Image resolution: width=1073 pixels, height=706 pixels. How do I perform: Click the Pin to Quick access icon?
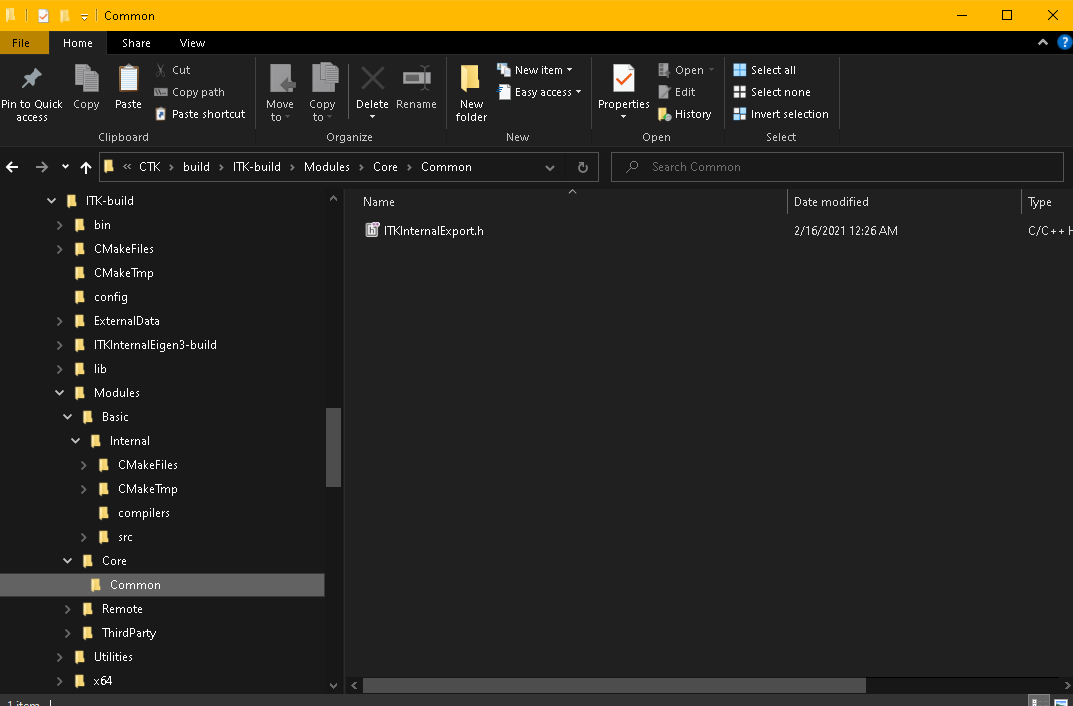pyautogui.click(x=31, y=79)
